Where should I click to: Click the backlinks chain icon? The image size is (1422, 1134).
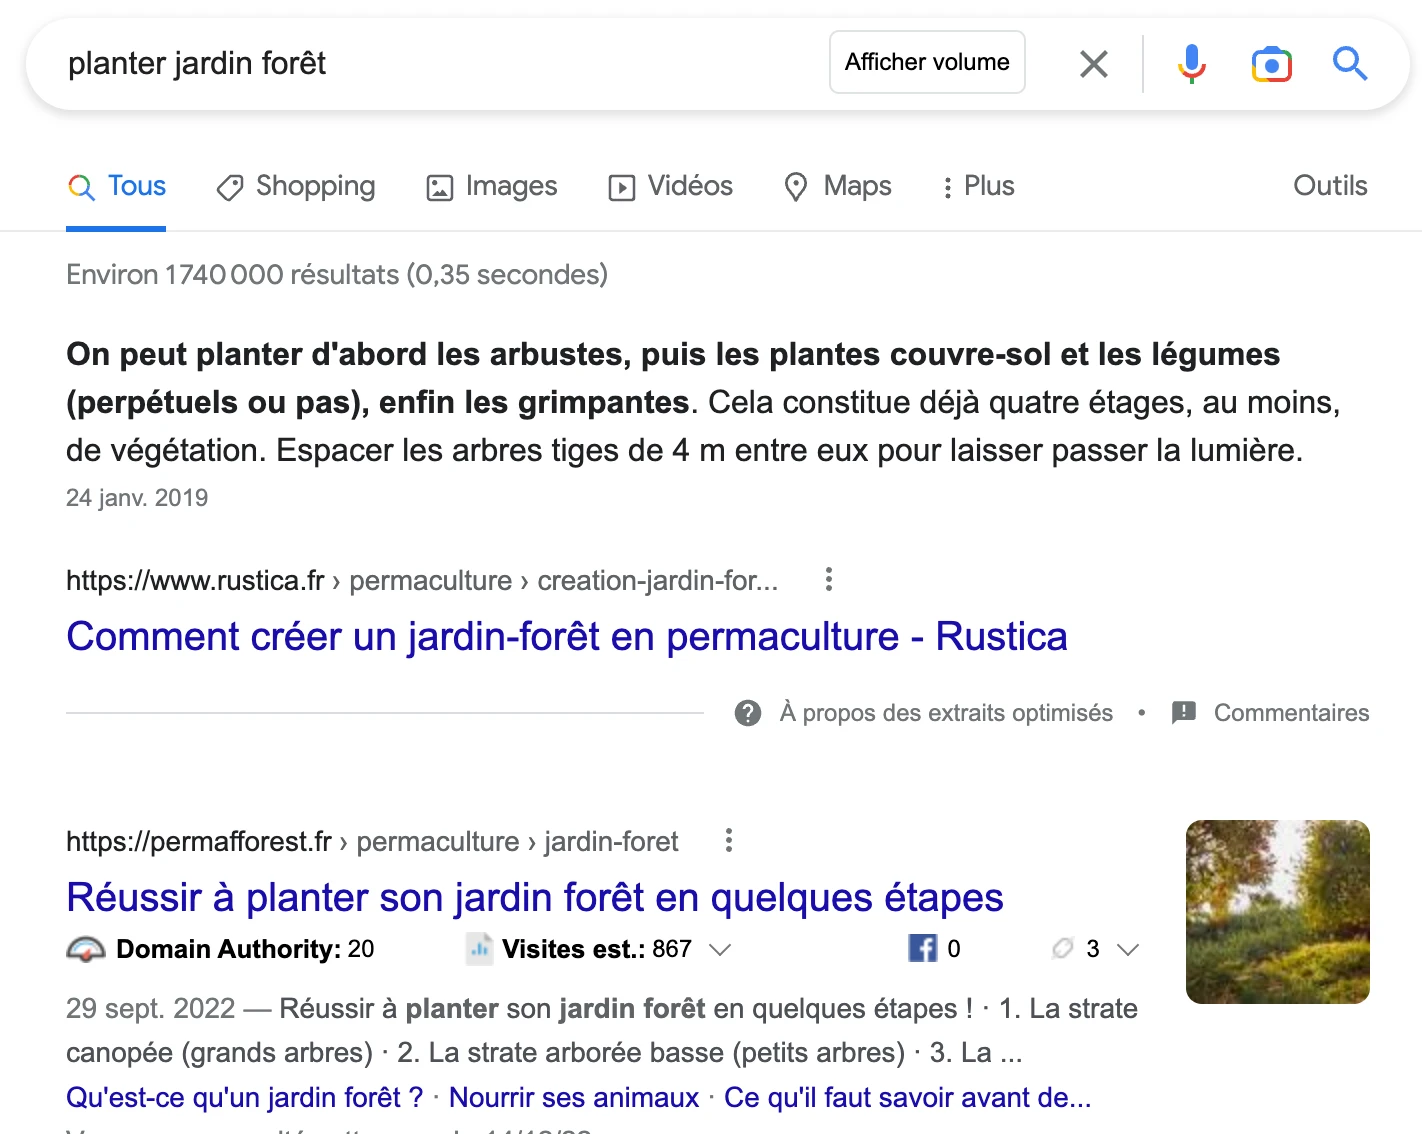1063,948
